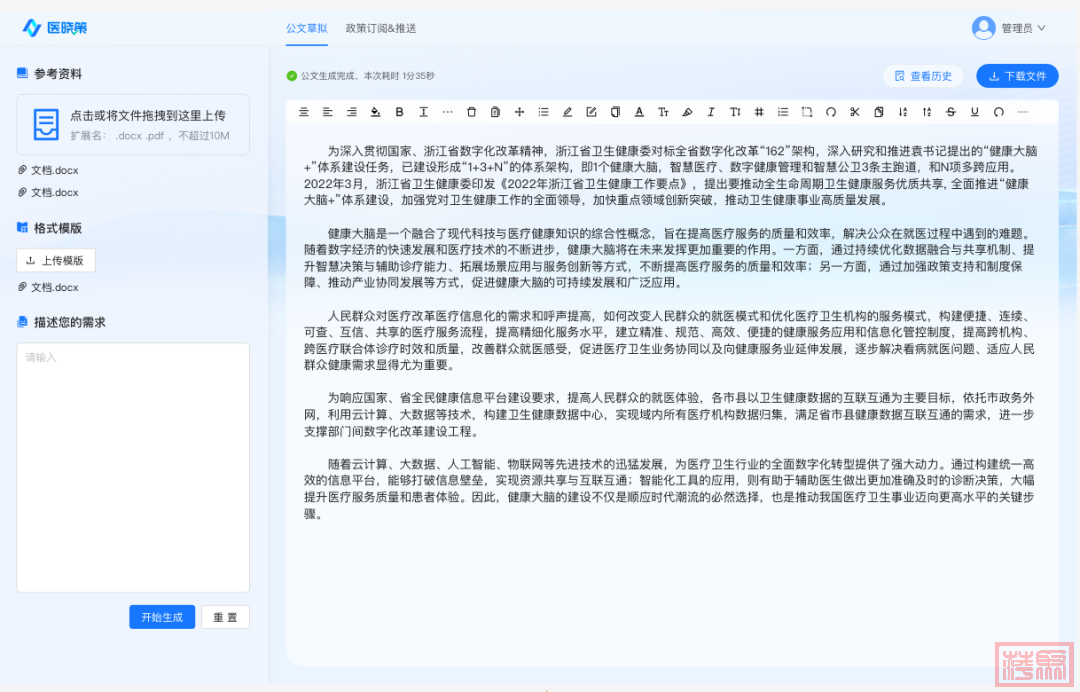
Task: Open the 管理员 user dropdown
Action: pos(1010,28)
